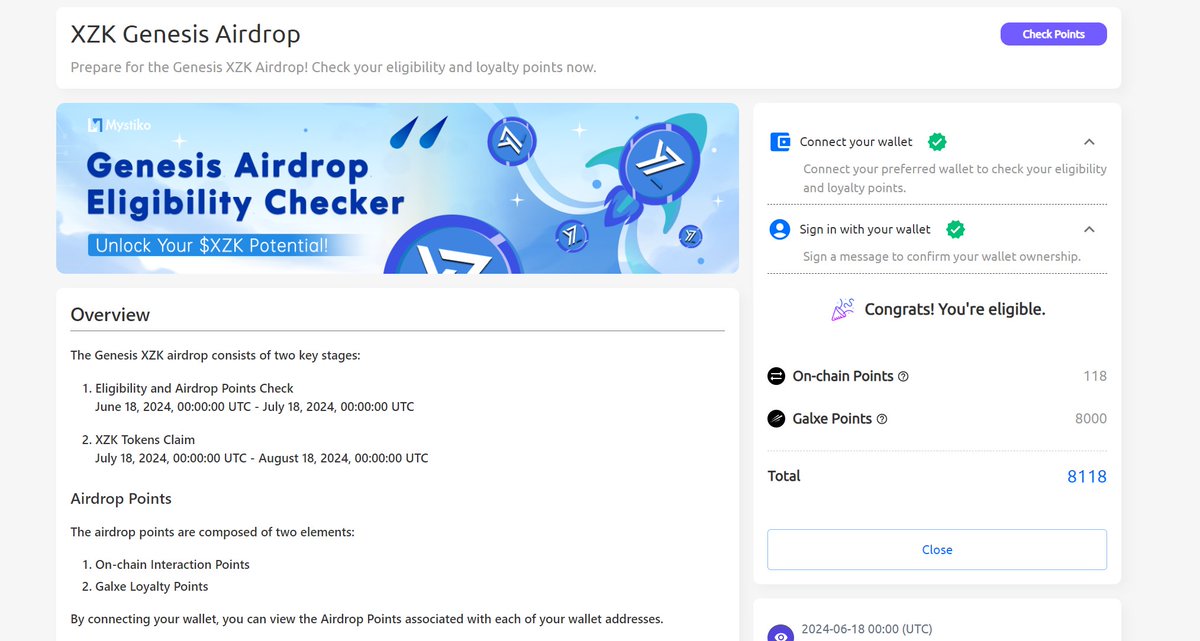The height and width of the screenshot is (641, 1200).
Task: Click the total points value 8118
Action: [x=1087, y=477]
